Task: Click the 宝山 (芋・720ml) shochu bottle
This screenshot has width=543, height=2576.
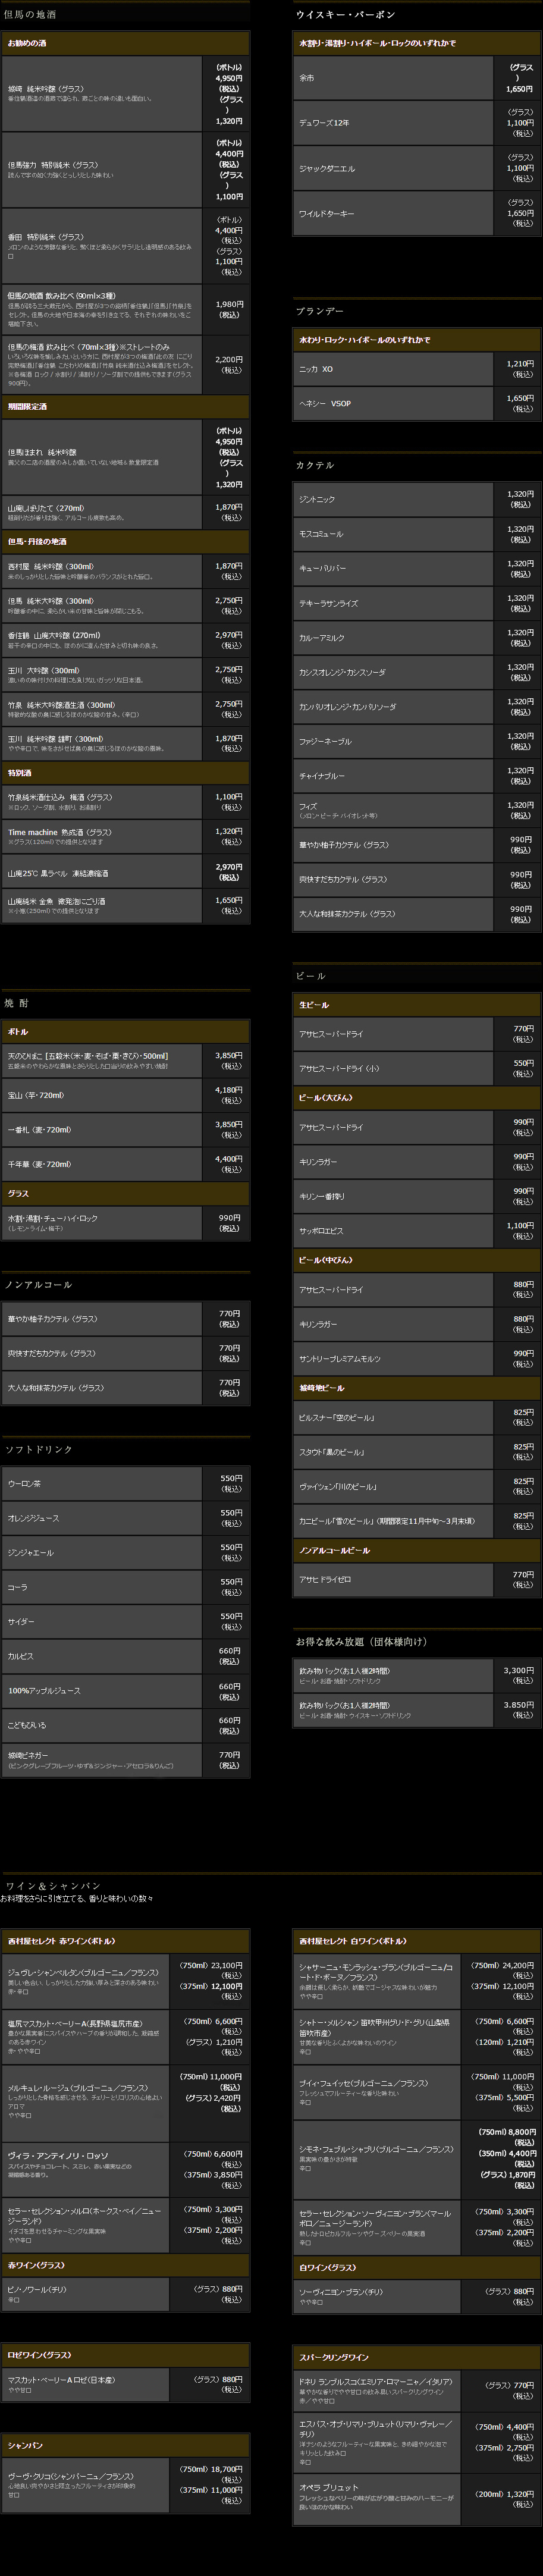Action: coord(126,1095)
